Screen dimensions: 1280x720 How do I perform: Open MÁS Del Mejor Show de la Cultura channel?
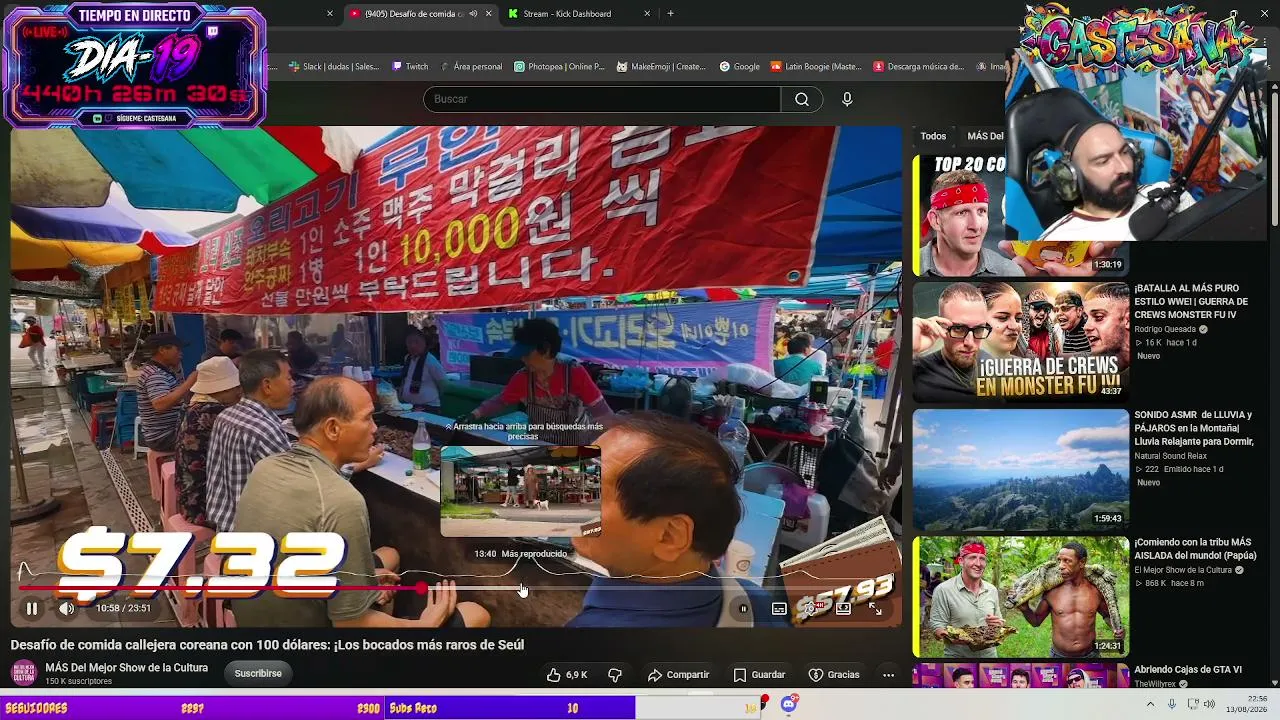pyautogui.click(x=127, y=668)
